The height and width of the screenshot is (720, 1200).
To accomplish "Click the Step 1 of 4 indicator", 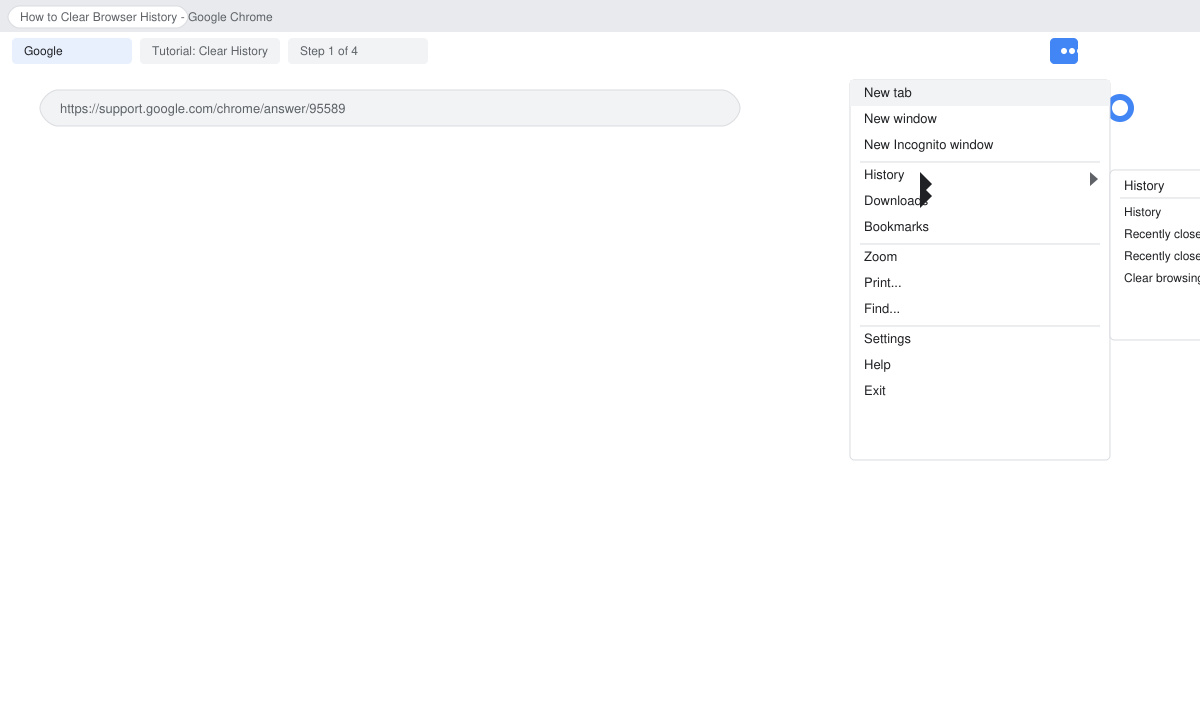I will [x=358, y=51].
